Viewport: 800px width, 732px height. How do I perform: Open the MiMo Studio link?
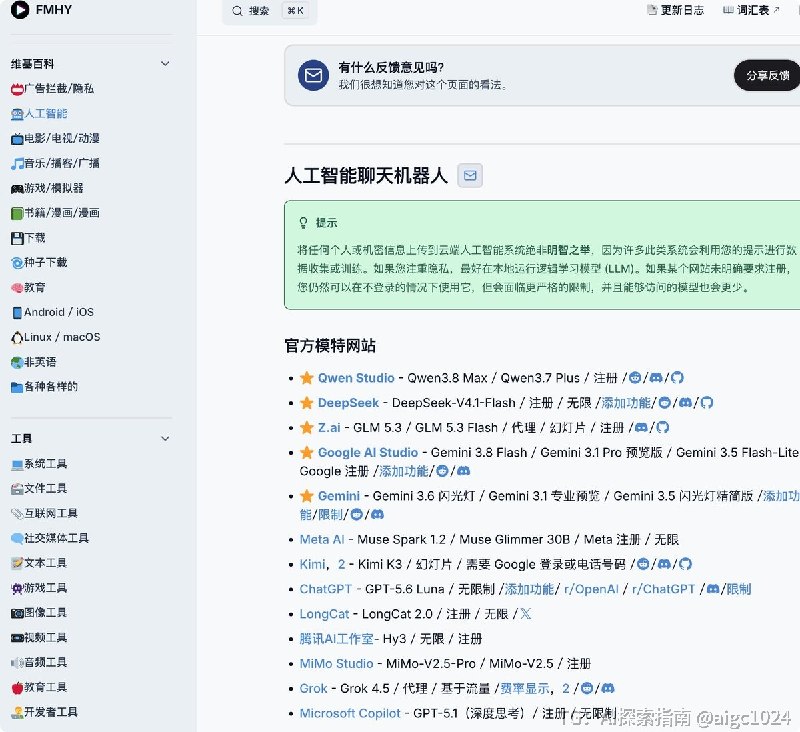coord(337,664)
